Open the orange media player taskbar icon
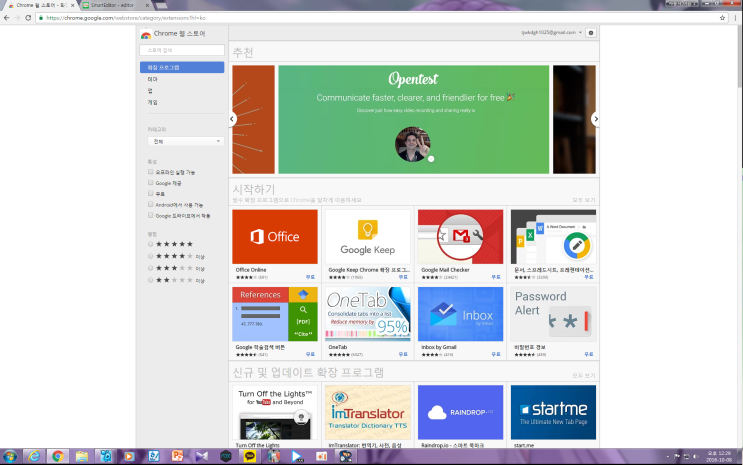This screenshot has height=465, width=743. 129,456
